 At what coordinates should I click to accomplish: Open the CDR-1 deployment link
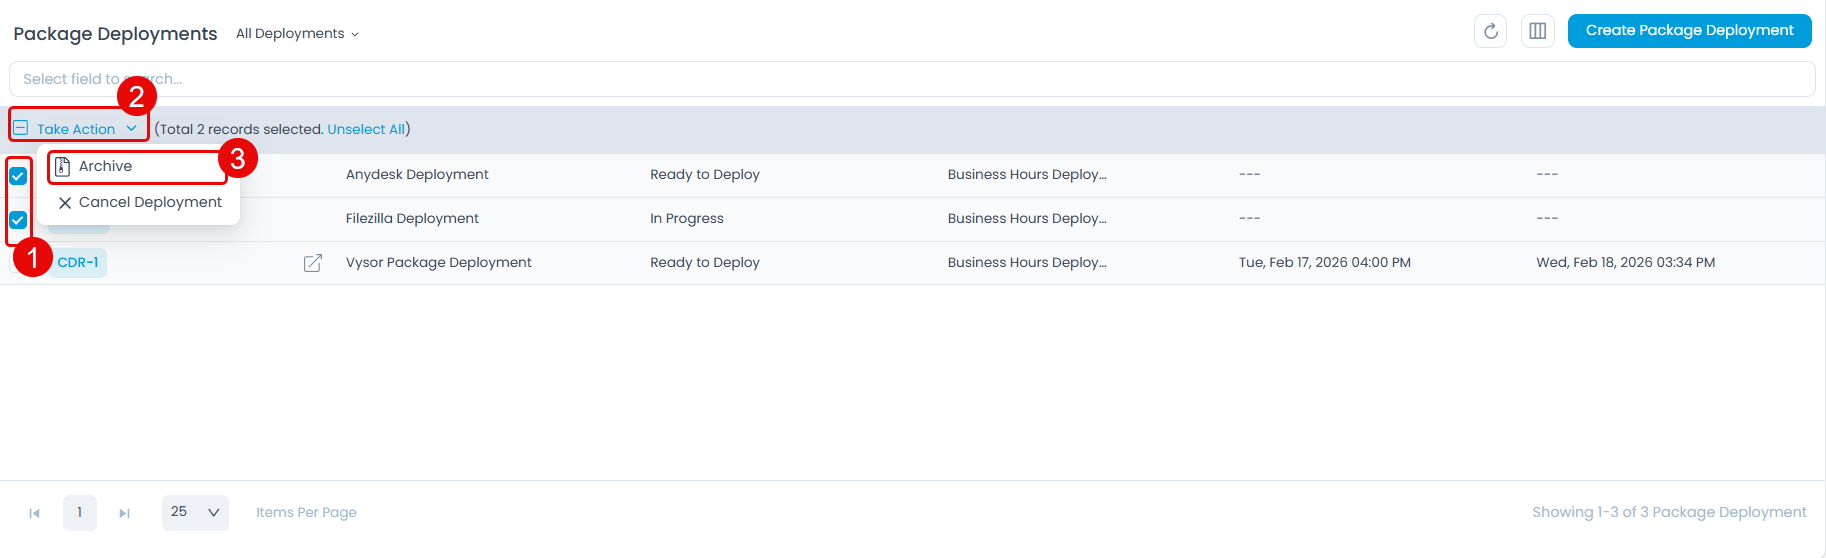click(x=78, y=263)
